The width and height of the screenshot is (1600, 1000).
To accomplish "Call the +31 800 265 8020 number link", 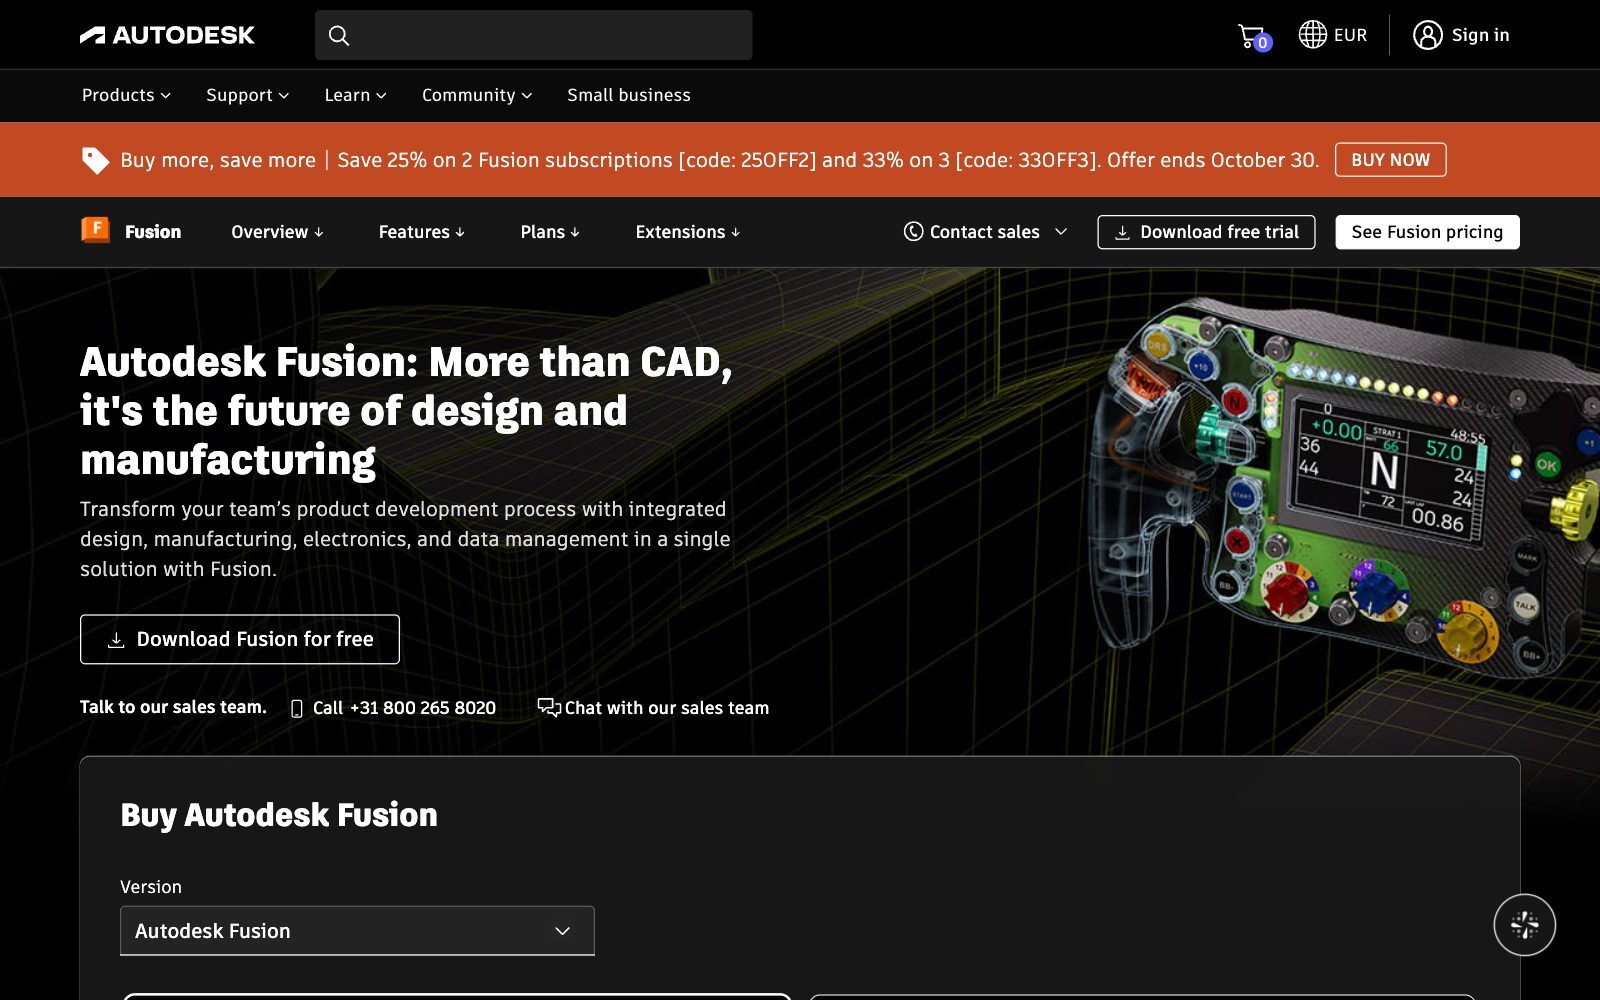I will 404,708.
